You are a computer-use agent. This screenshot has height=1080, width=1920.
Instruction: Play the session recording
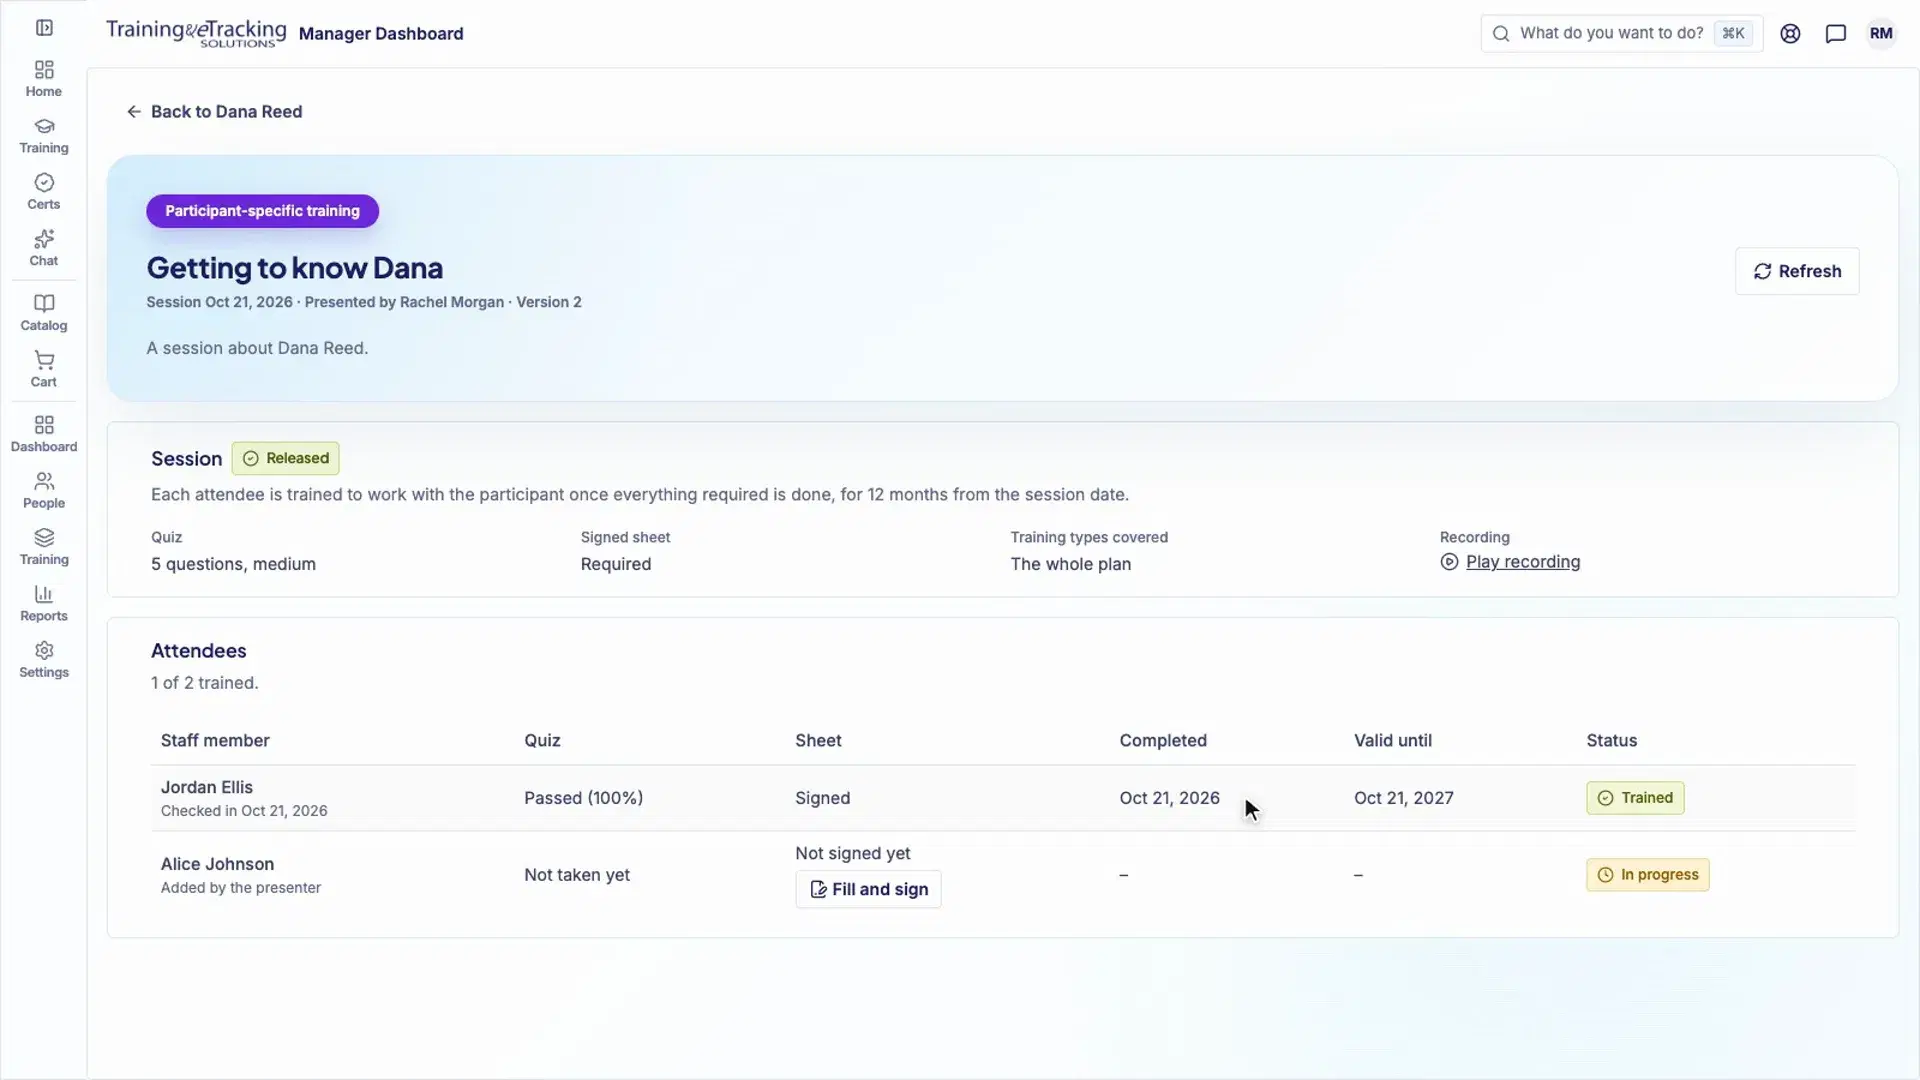(1510, 562)
